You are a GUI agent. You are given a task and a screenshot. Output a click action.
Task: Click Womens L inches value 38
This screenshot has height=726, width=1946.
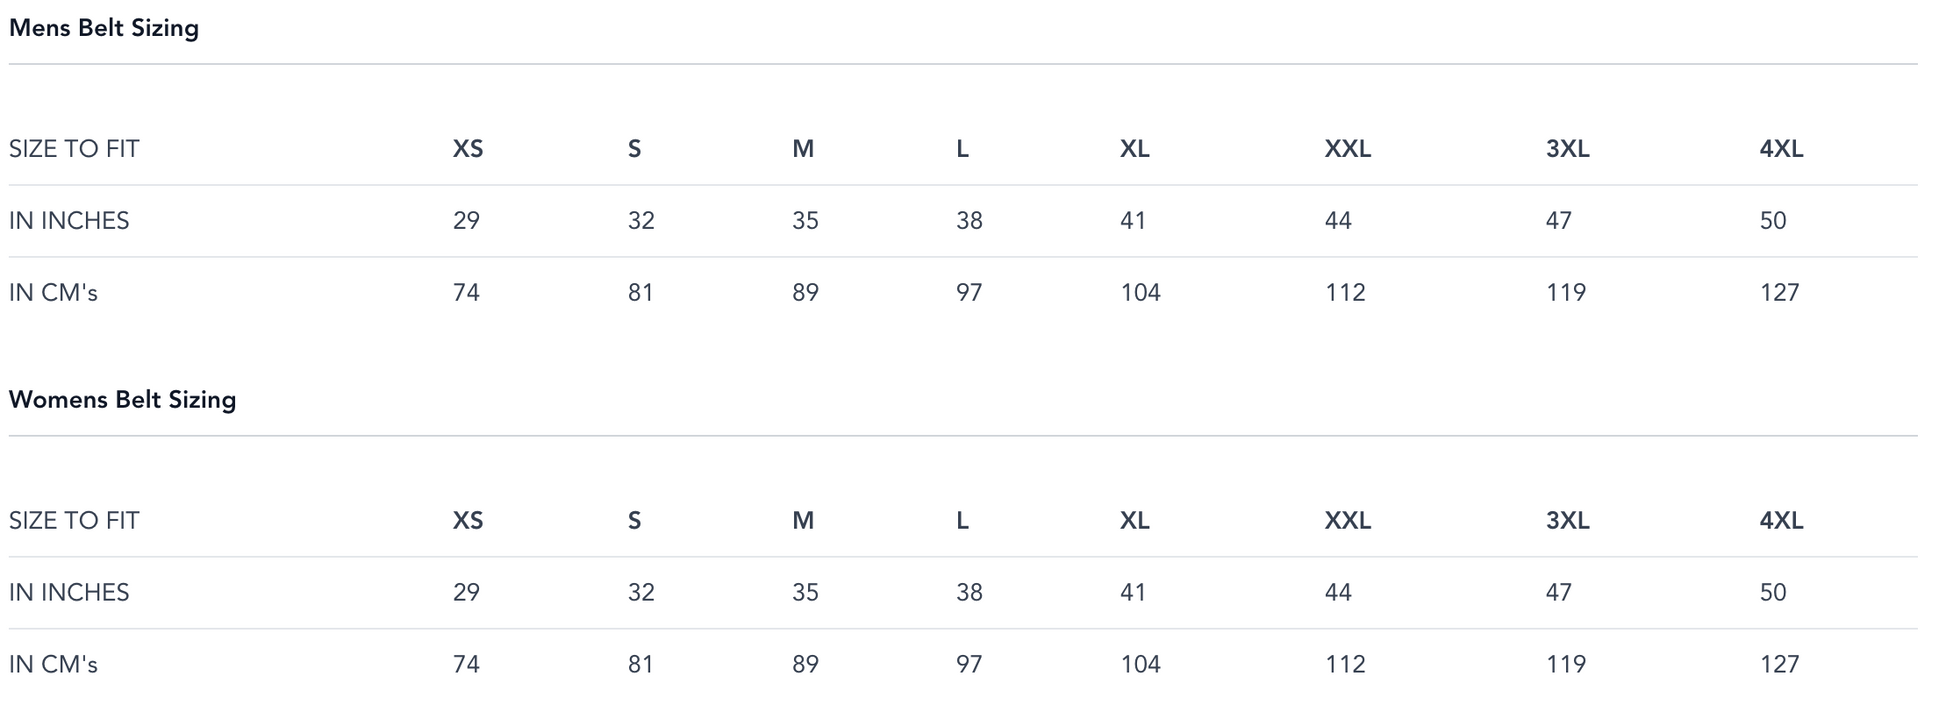[x=969, y=593]
